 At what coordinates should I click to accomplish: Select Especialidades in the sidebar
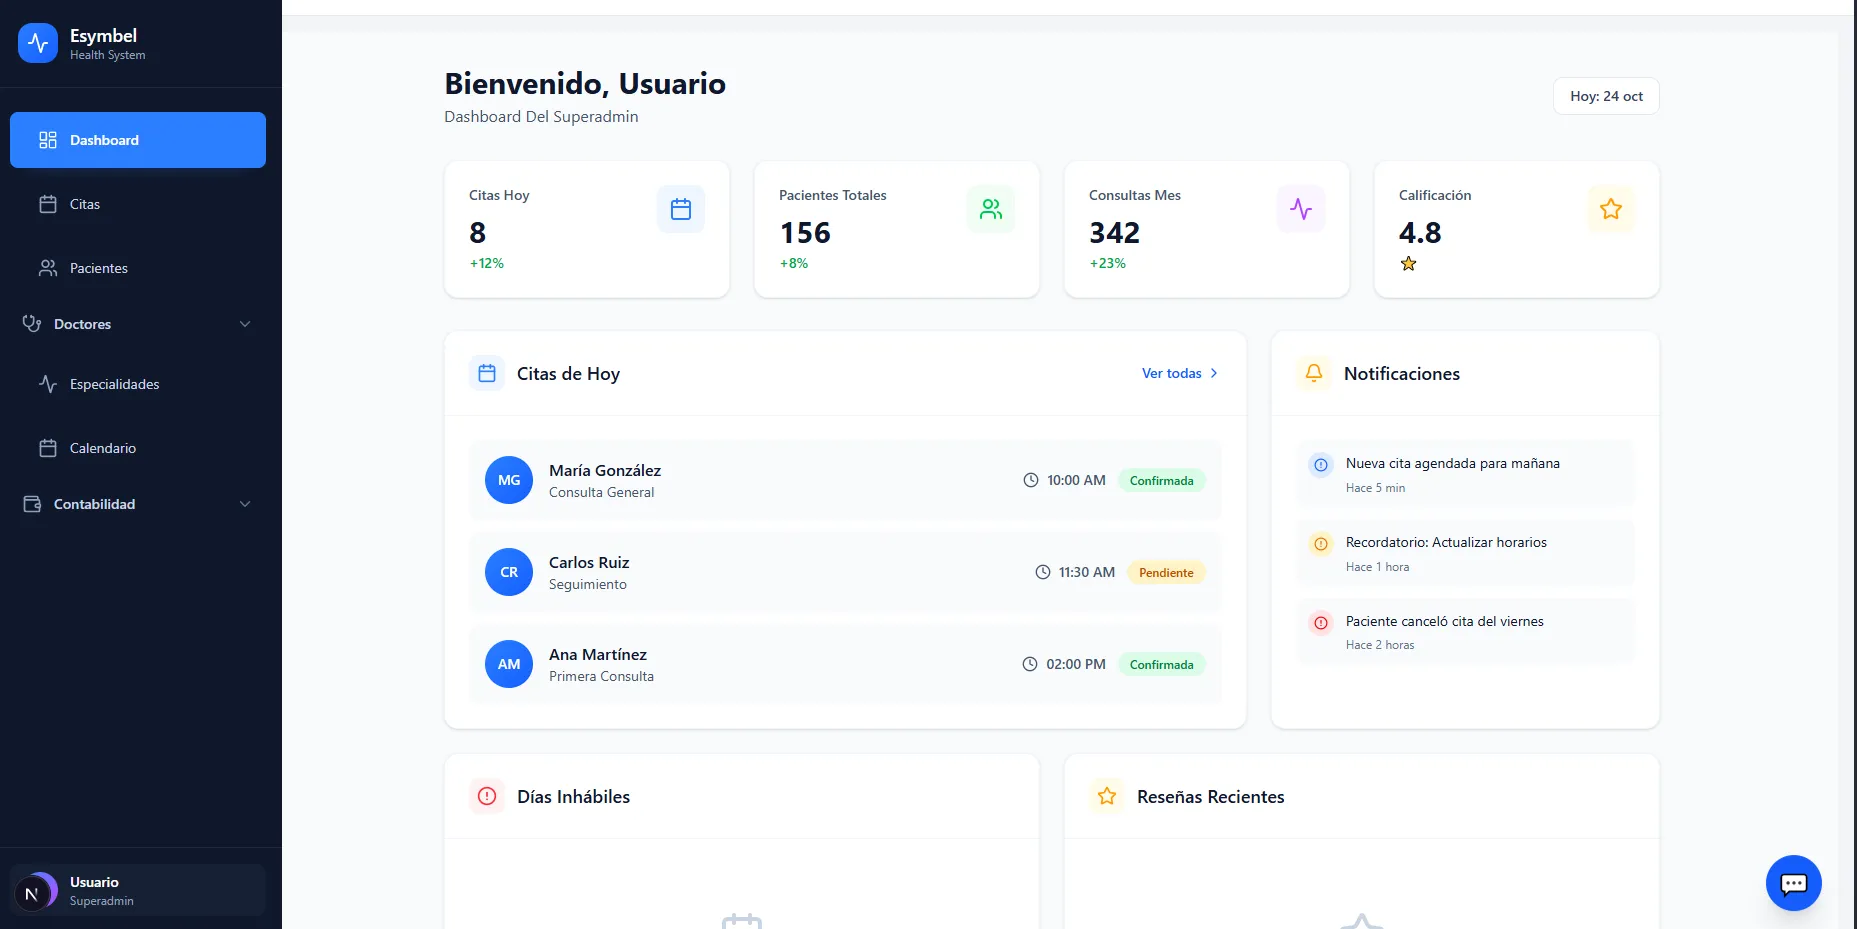pyautogui.click(x=114, y=384)
